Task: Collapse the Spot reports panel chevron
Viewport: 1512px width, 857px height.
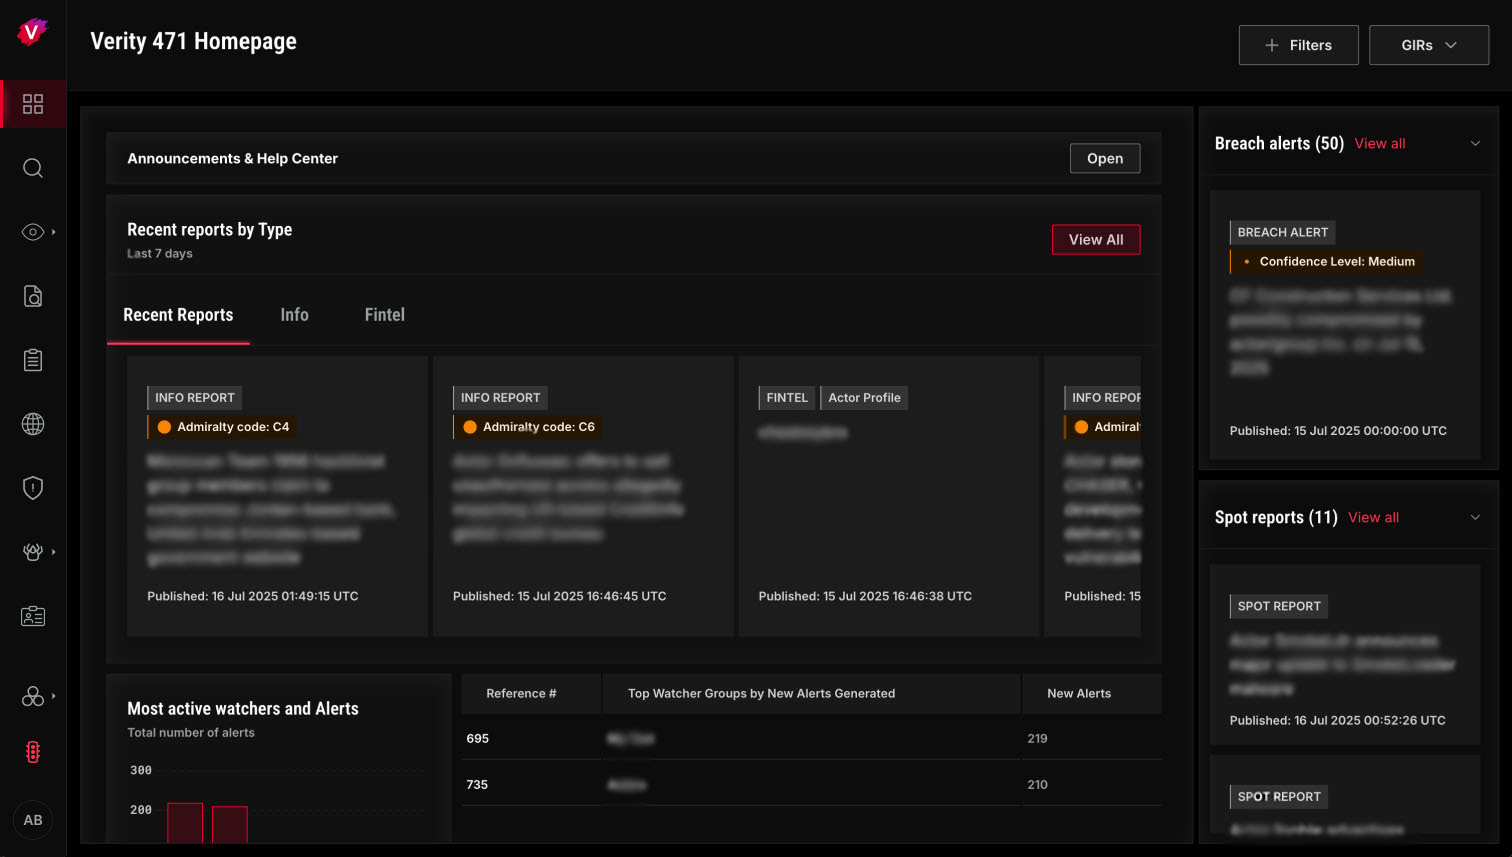Action: 1475,517
